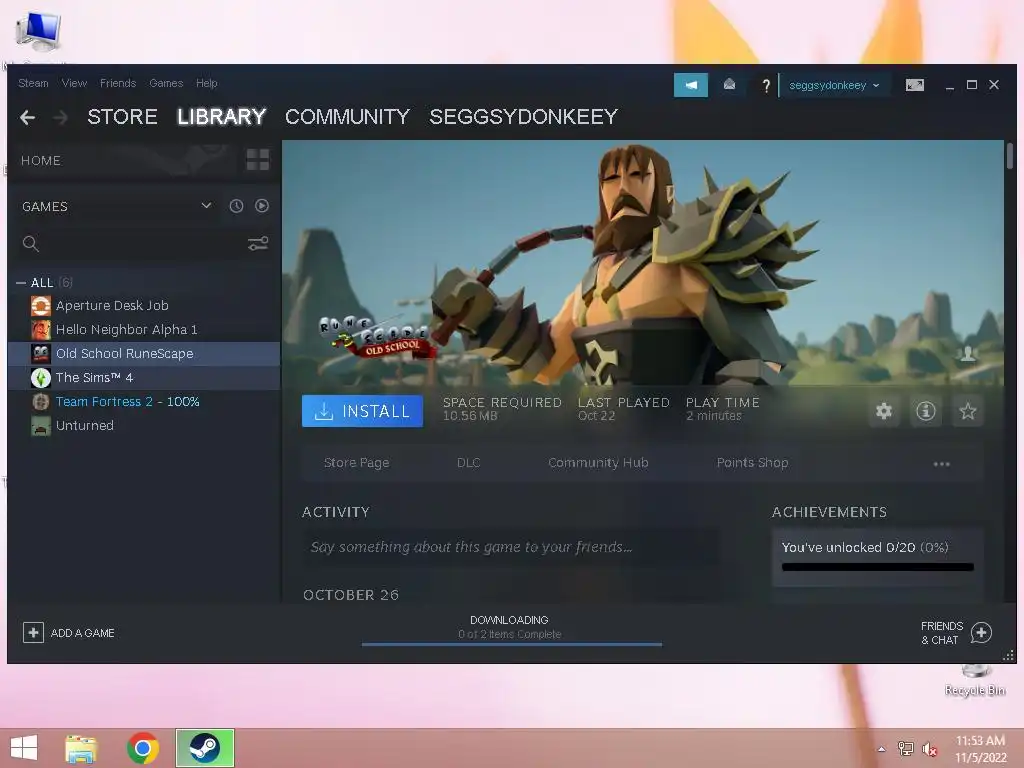Click the achievements progress bar
This screenshot has width=1024, height=768.
tap(878, 567)
